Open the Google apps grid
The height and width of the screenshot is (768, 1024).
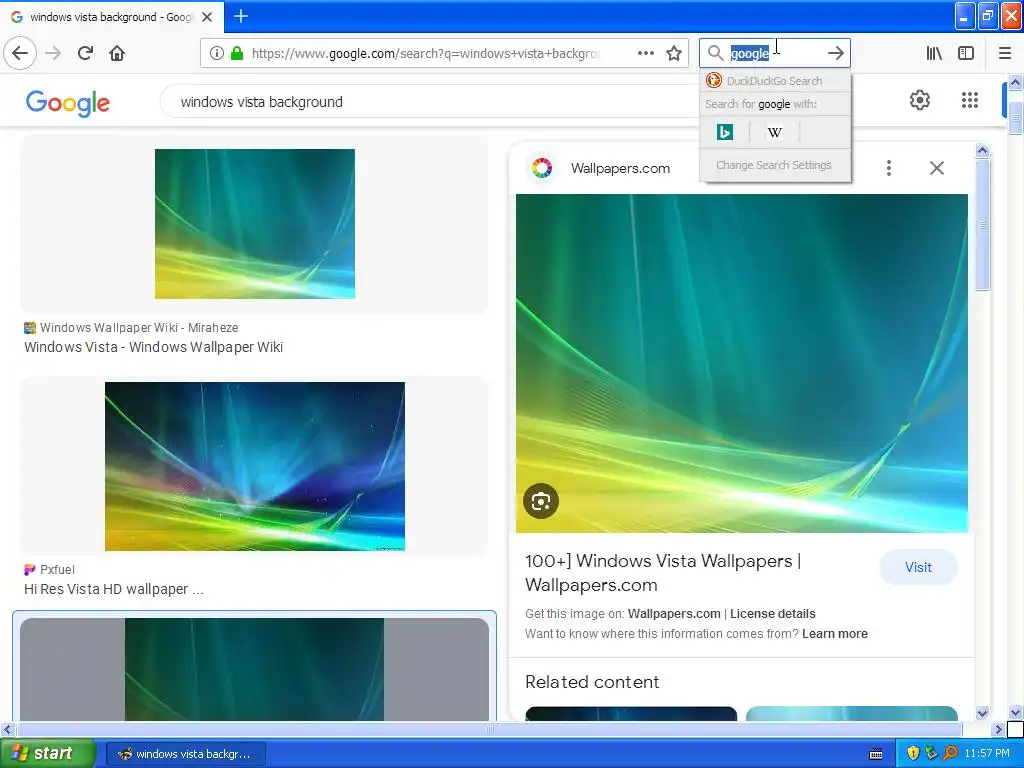click(970, 100)
